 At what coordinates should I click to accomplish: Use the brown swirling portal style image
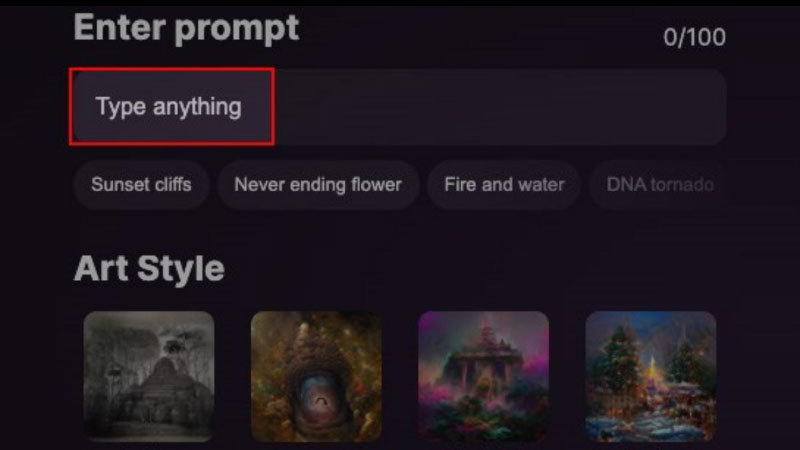pyautogui.click(x=316, y=377)
